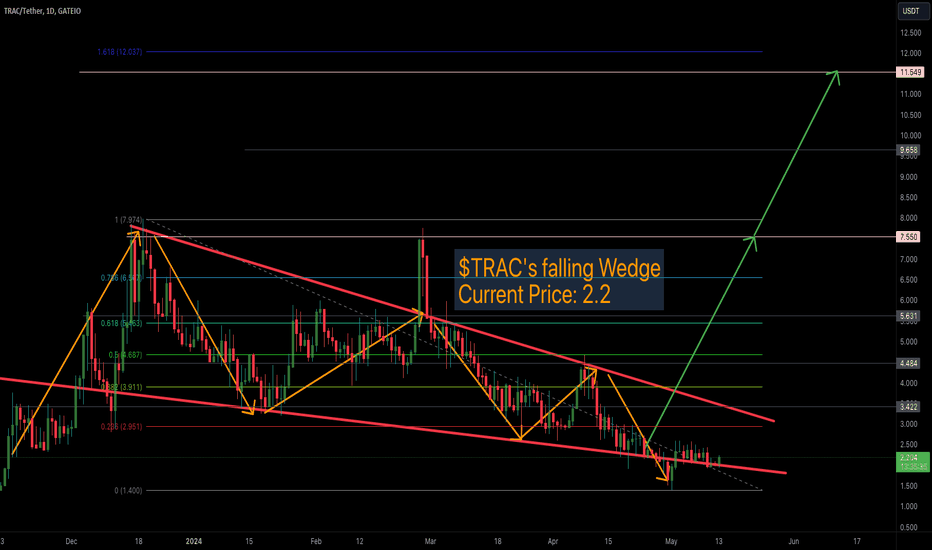The width and height of the screenshot is (932, 550).
Task: Click 3.000 on the price axis
Action: [x=909, y=424]
